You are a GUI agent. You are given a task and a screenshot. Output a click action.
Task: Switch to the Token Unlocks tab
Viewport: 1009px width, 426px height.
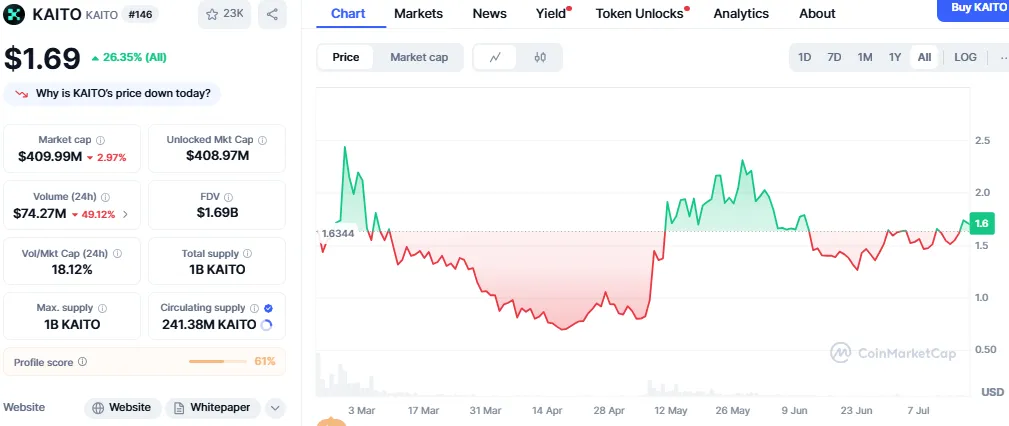click(640, 13)
